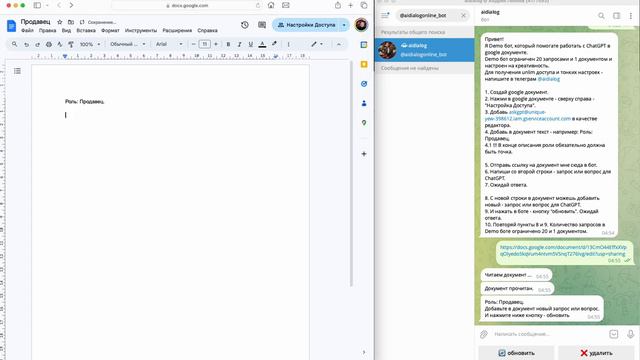This screenshot has width=640, height=360.
Task: Select the paint format tool
Action: [71, 44]
